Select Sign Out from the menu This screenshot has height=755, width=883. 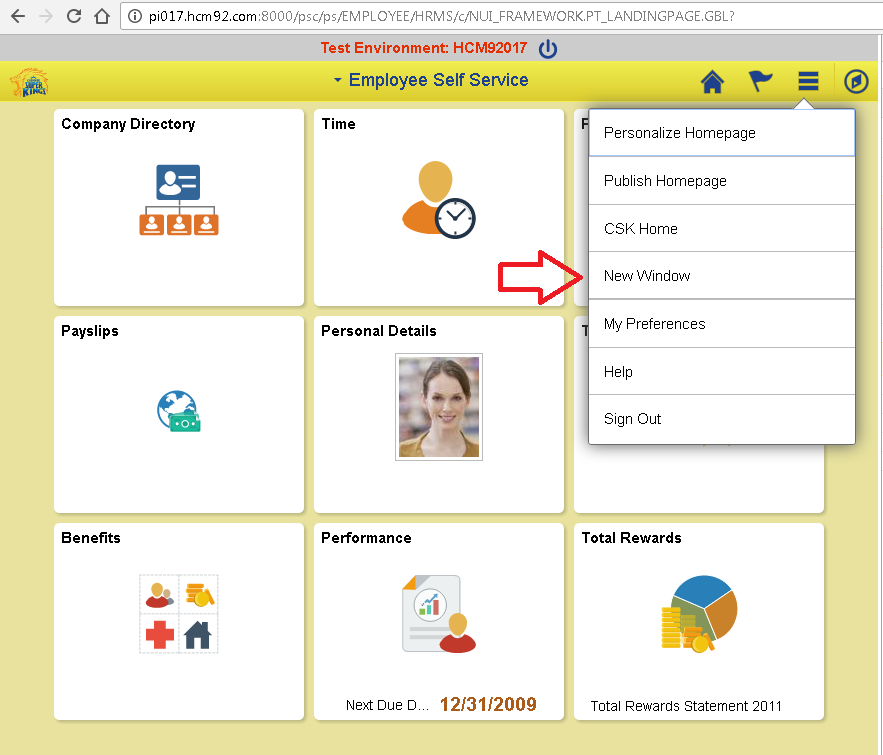(632, 418)
